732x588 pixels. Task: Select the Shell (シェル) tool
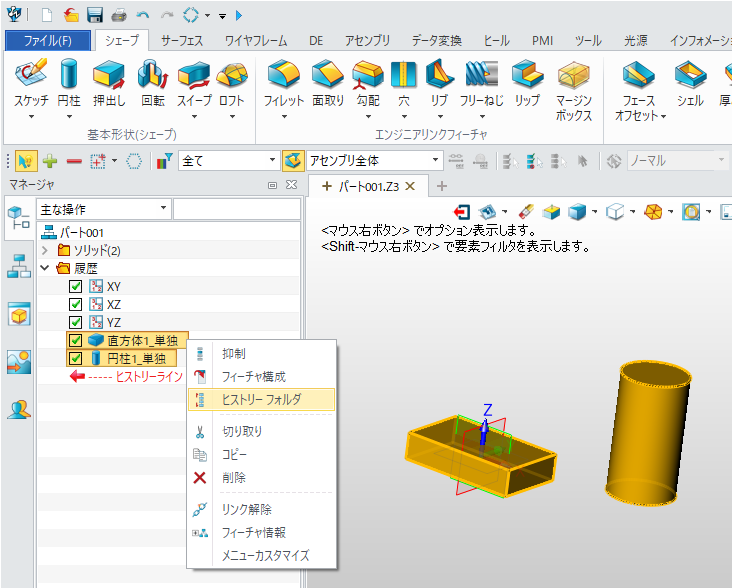pos(690,83)
